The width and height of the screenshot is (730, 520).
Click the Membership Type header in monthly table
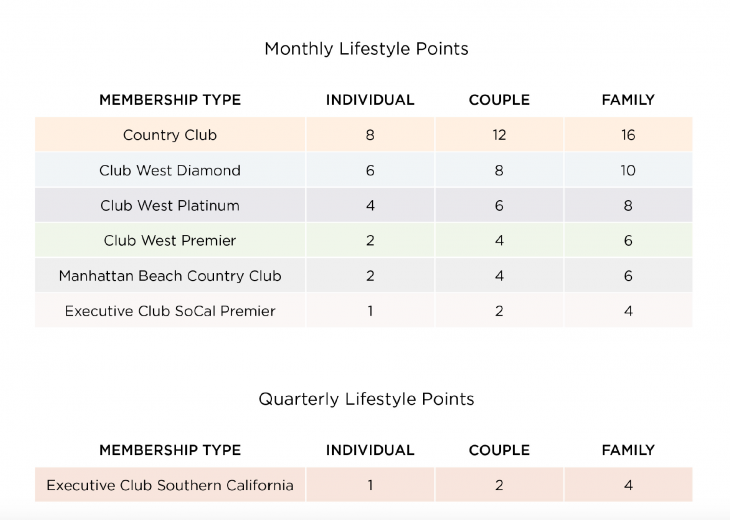[170, 100]
